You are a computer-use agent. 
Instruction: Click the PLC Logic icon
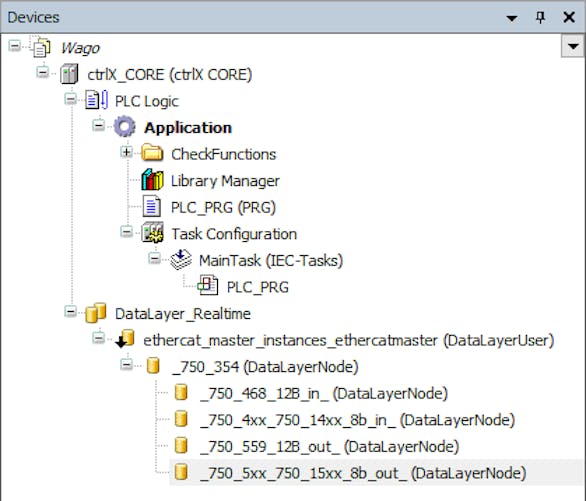(97, 100)
